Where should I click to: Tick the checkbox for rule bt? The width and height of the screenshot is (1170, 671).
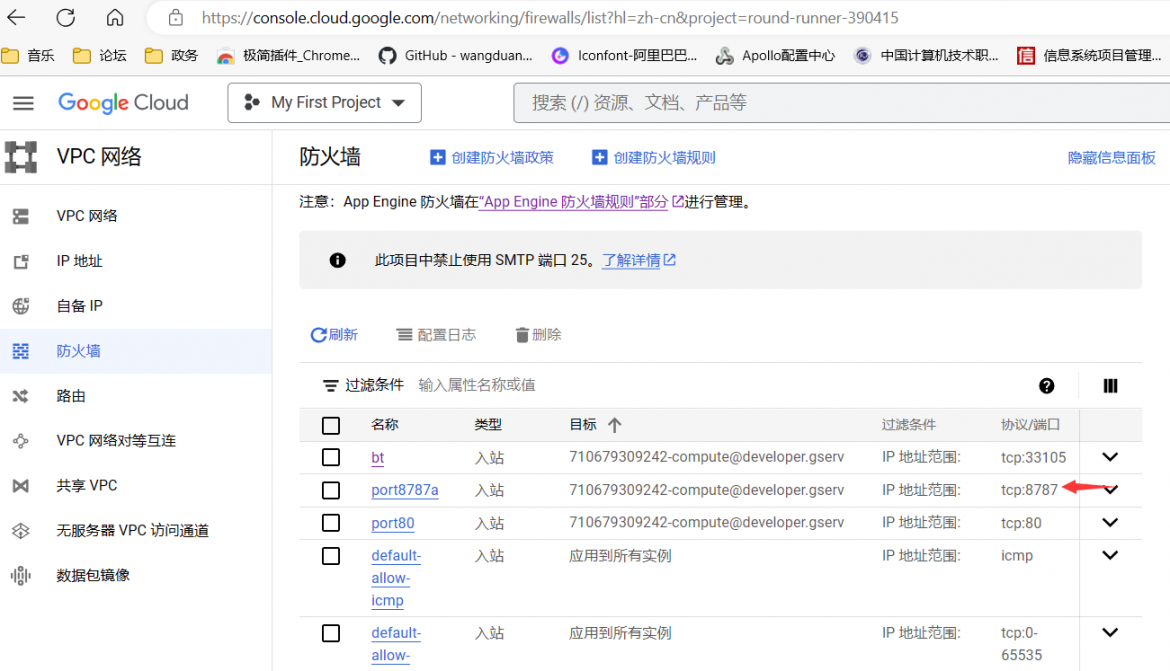tap(331, 457)
